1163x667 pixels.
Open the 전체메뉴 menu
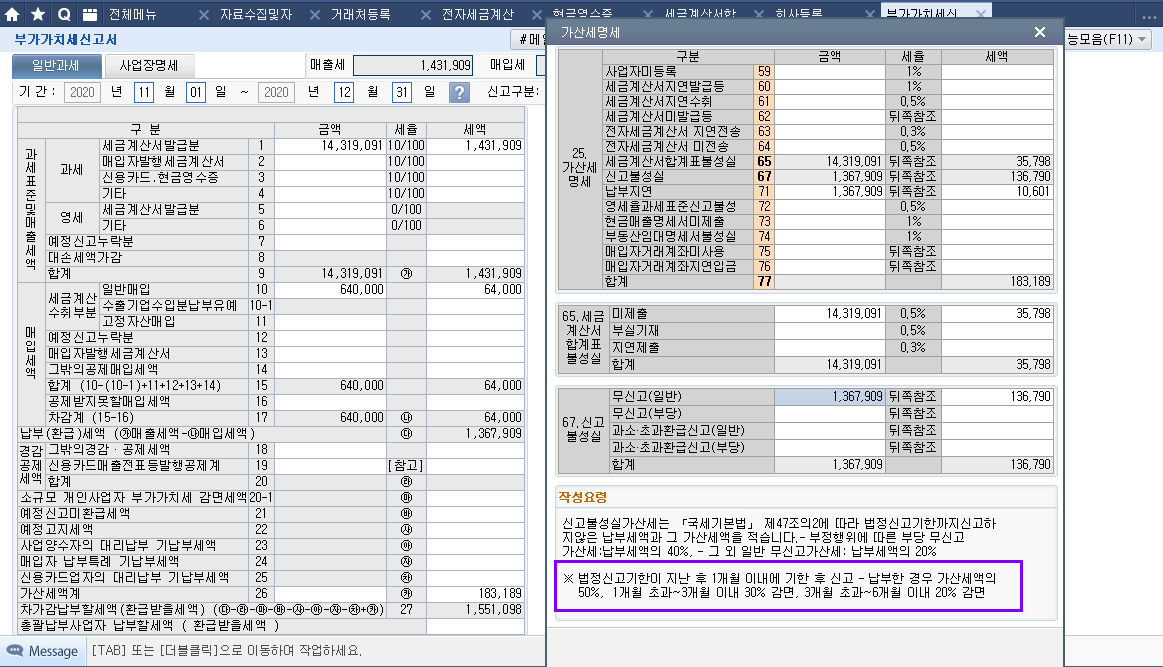pos(133,14)
